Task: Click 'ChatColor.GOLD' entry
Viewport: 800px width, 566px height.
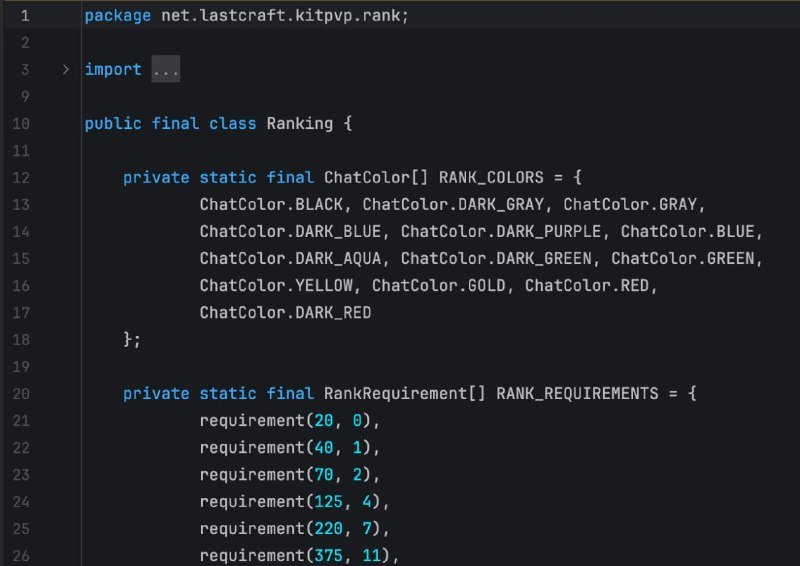Action: [x=439, y=286]
